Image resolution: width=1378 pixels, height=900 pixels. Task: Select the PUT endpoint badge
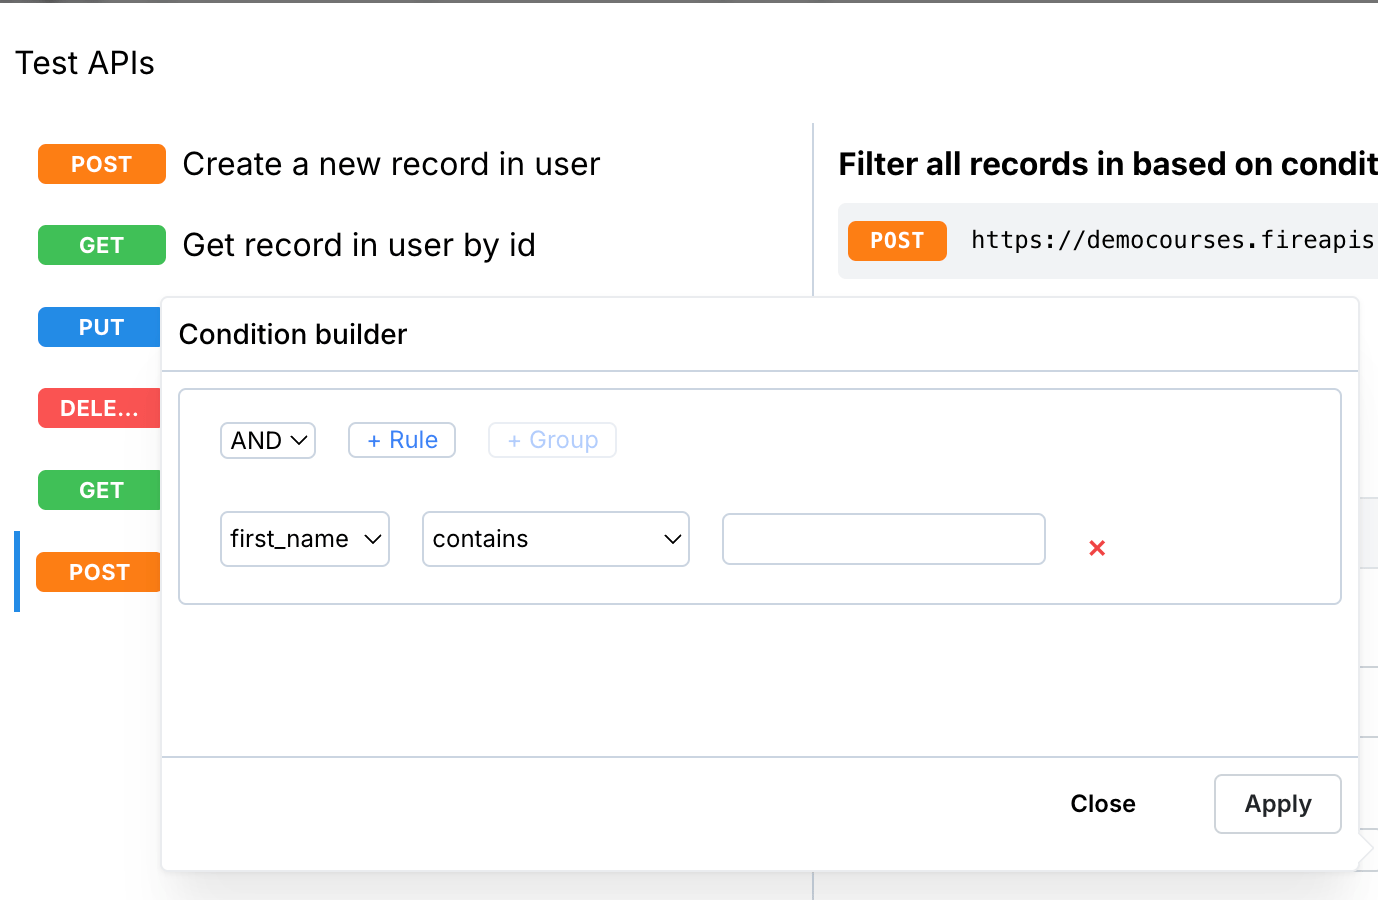click(x=99, y=327)
